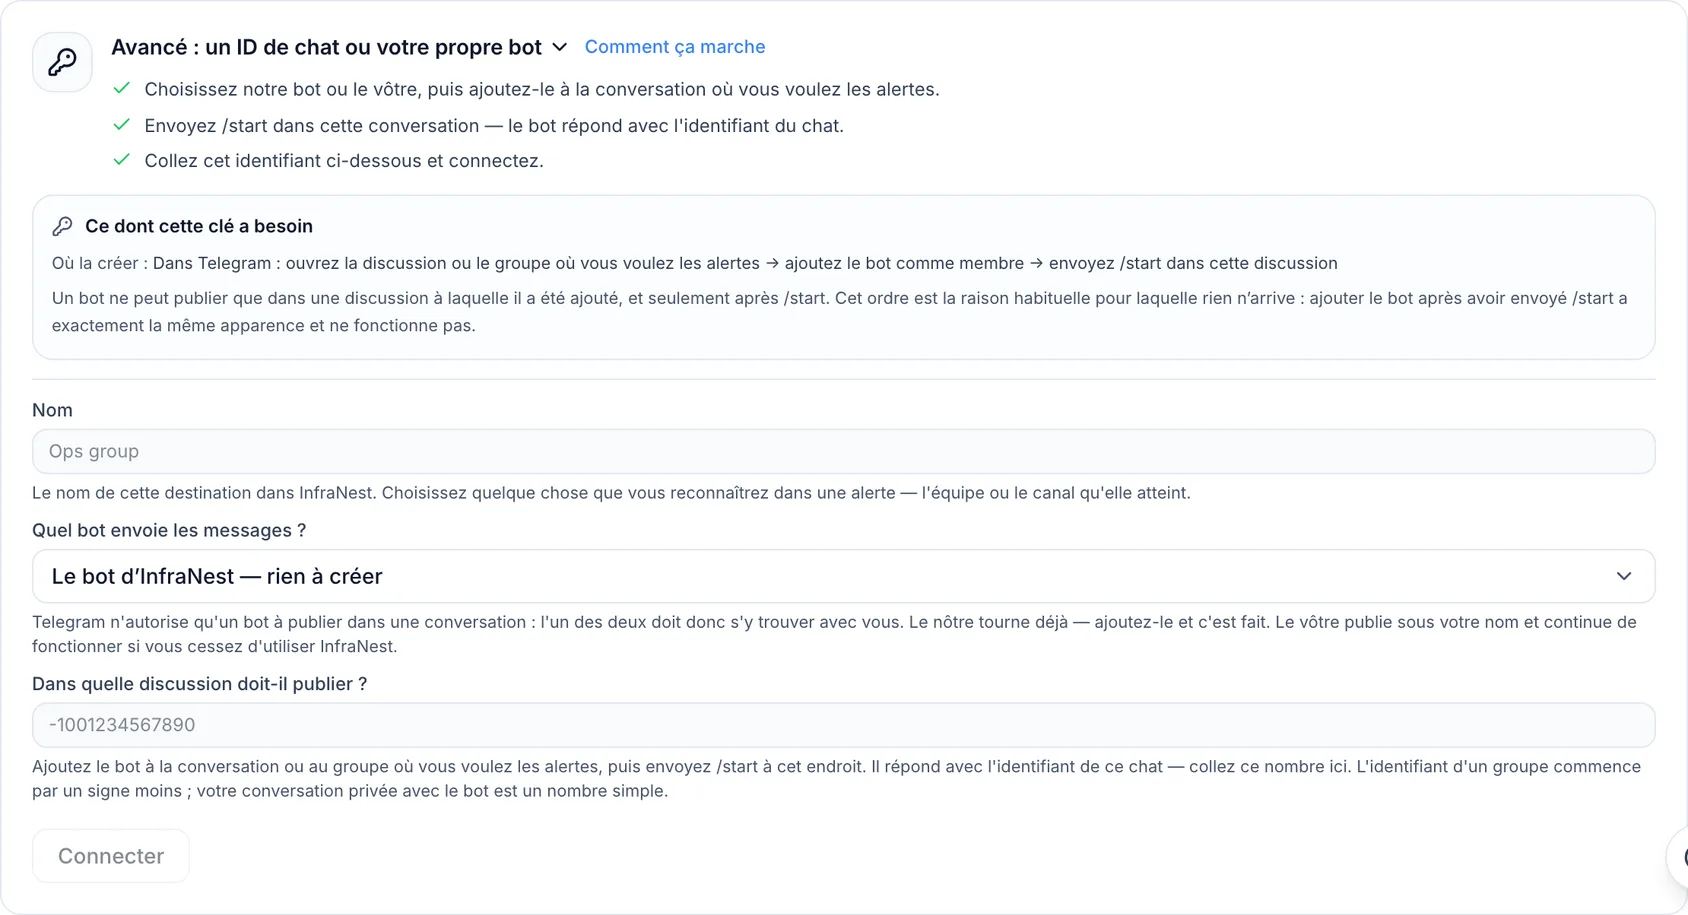Click the large key icon beside Avancé heading
Screen dimensions: 1688x915
click(62, 62)
